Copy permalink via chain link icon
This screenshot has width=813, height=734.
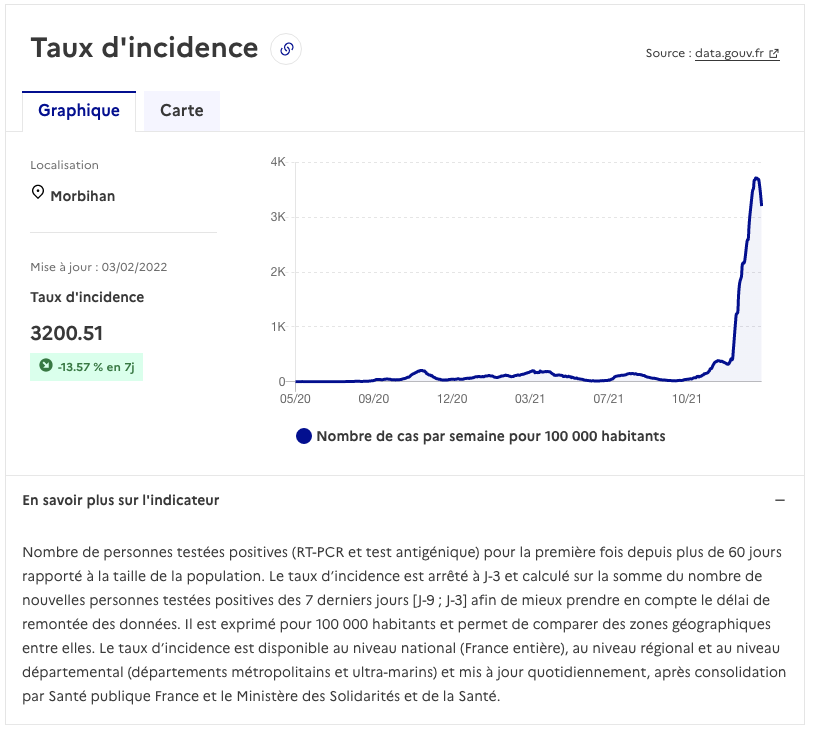click(x=286, y=49)
